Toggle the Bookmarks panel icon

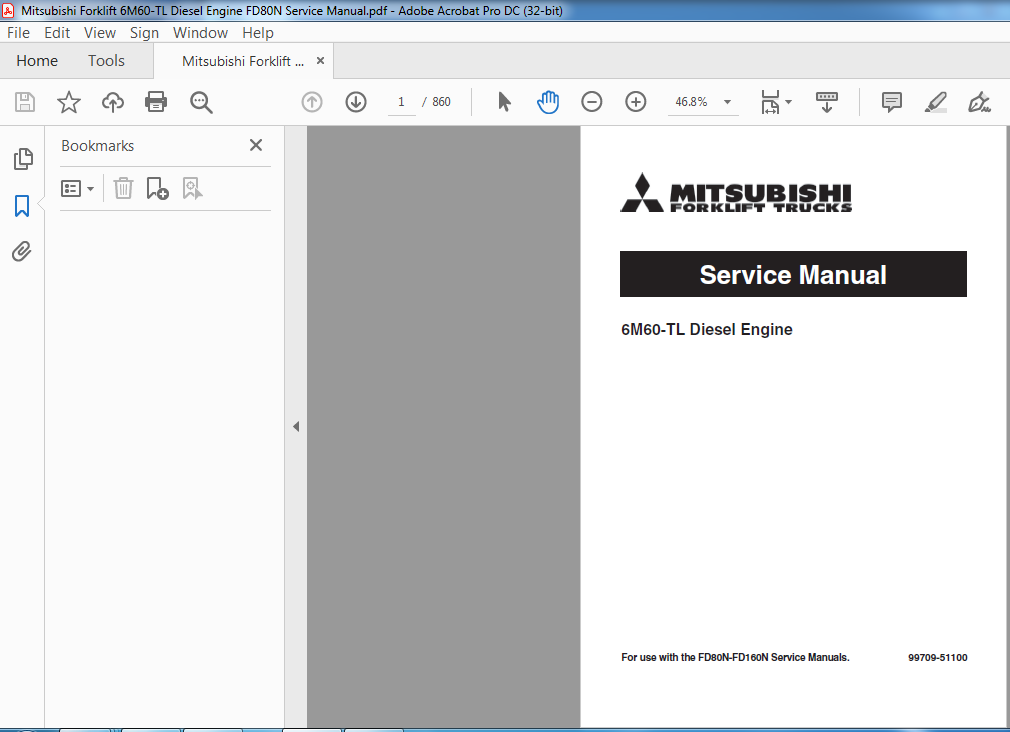pos(22,206)
